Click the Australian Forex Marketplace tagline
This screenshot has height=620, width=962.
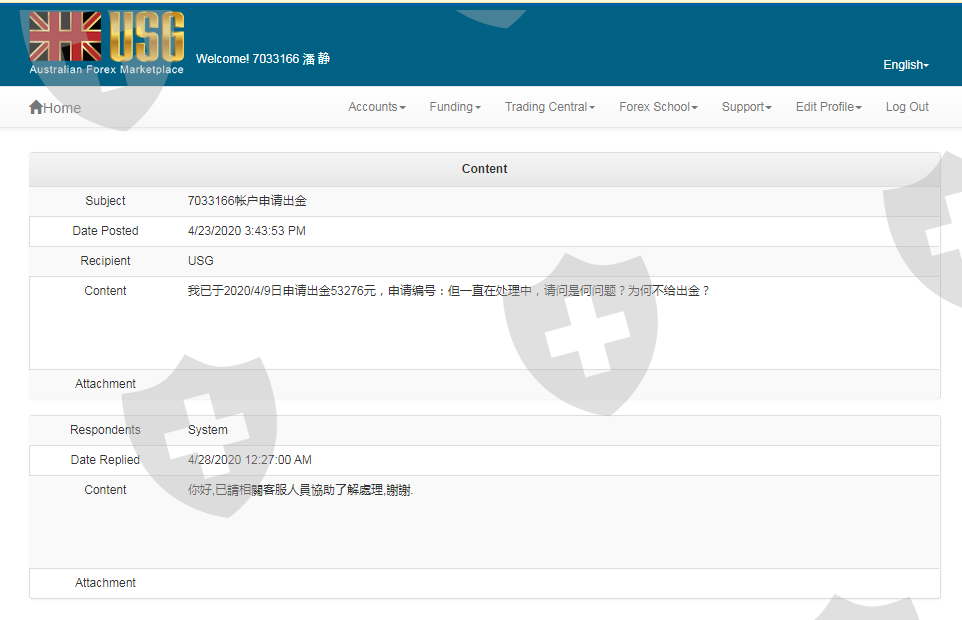coord(106,70)
